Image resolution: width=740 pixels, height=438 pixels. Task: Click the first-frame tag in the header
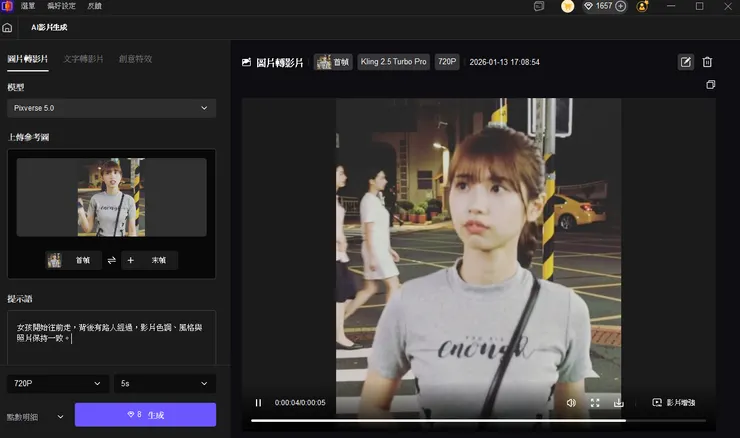tap(333, 62)
